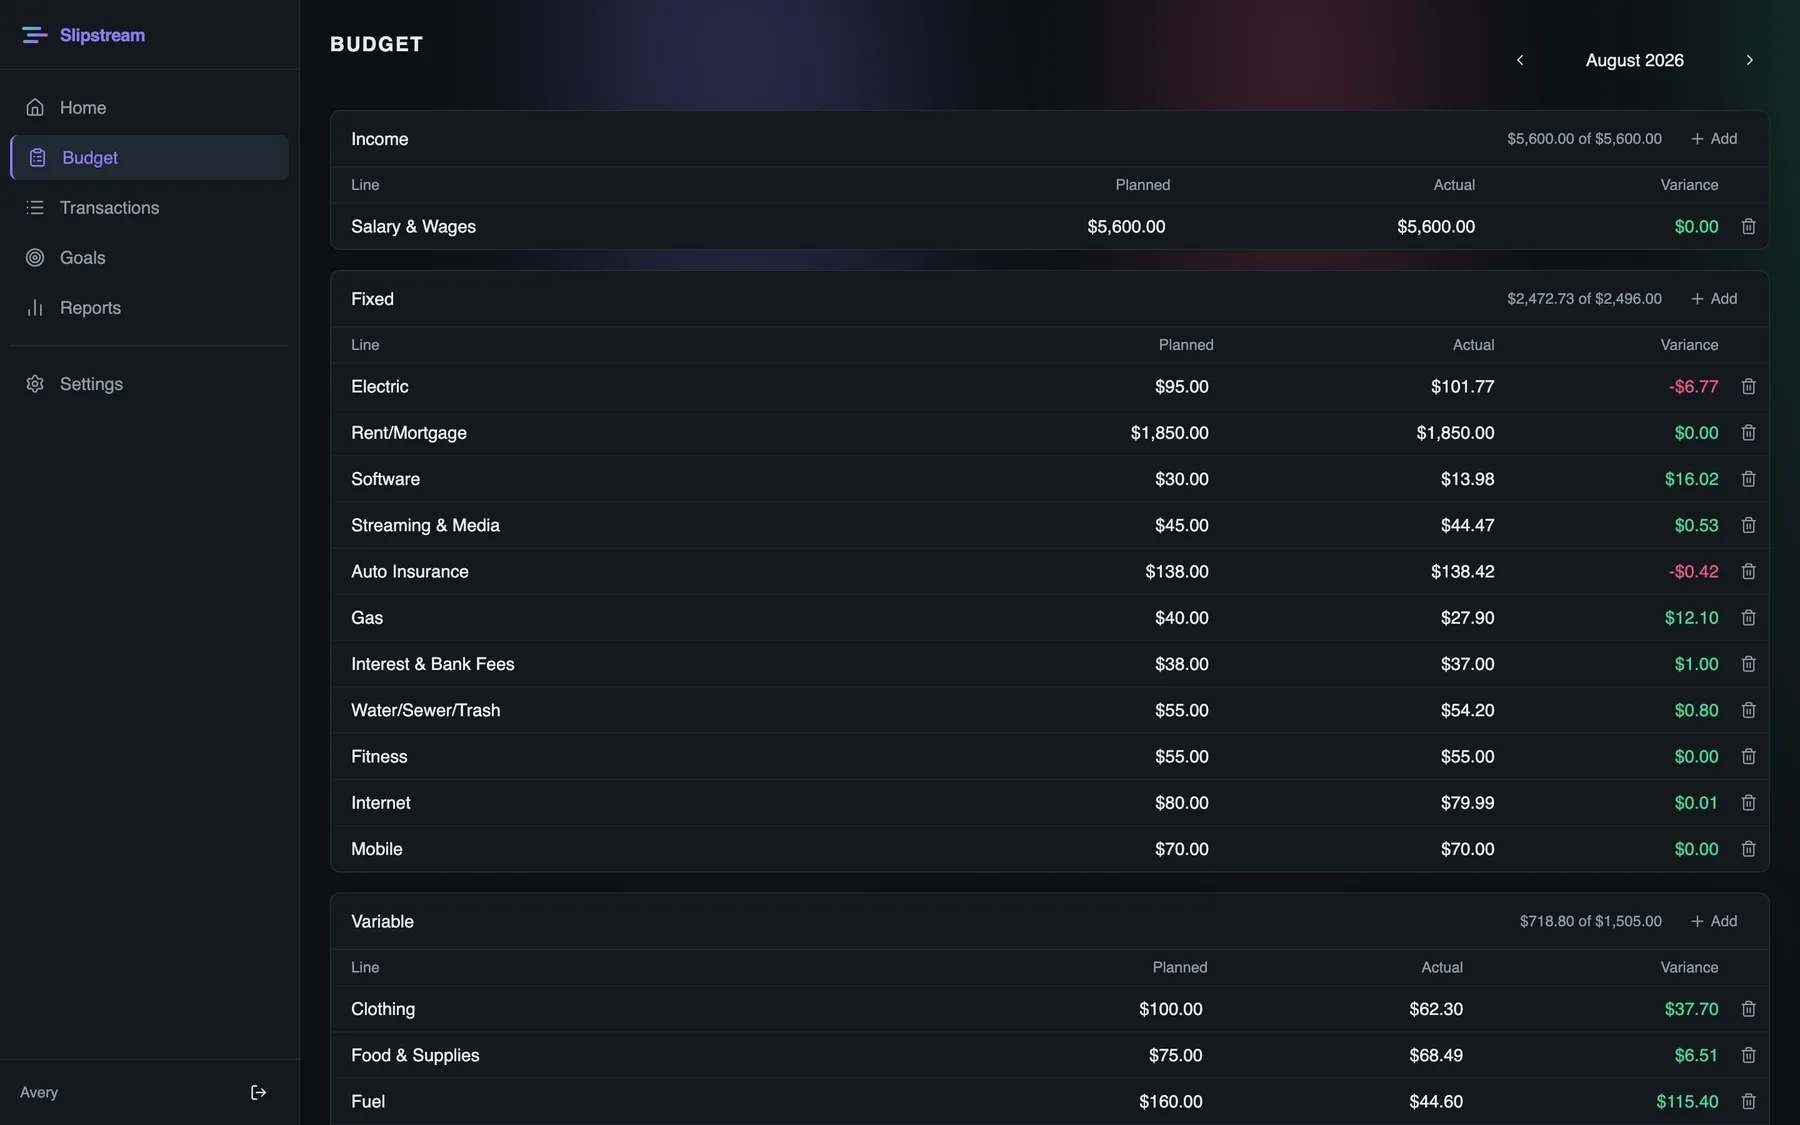Image resolution: width=1800 pixels, height=1125 pixels.
Task: Delete the Internet budget line
Action: [1748, 803]
